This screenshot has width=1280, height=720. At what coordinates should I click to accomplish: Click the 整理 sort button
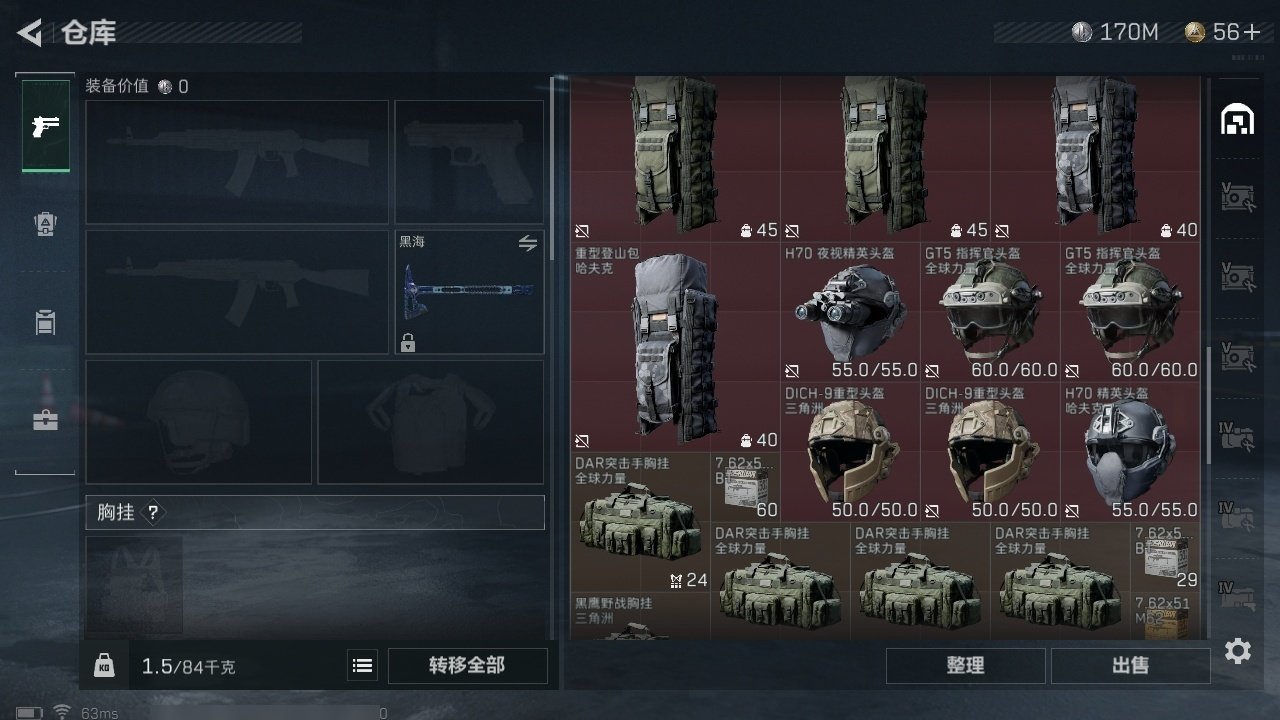click(x=965, y=666)
